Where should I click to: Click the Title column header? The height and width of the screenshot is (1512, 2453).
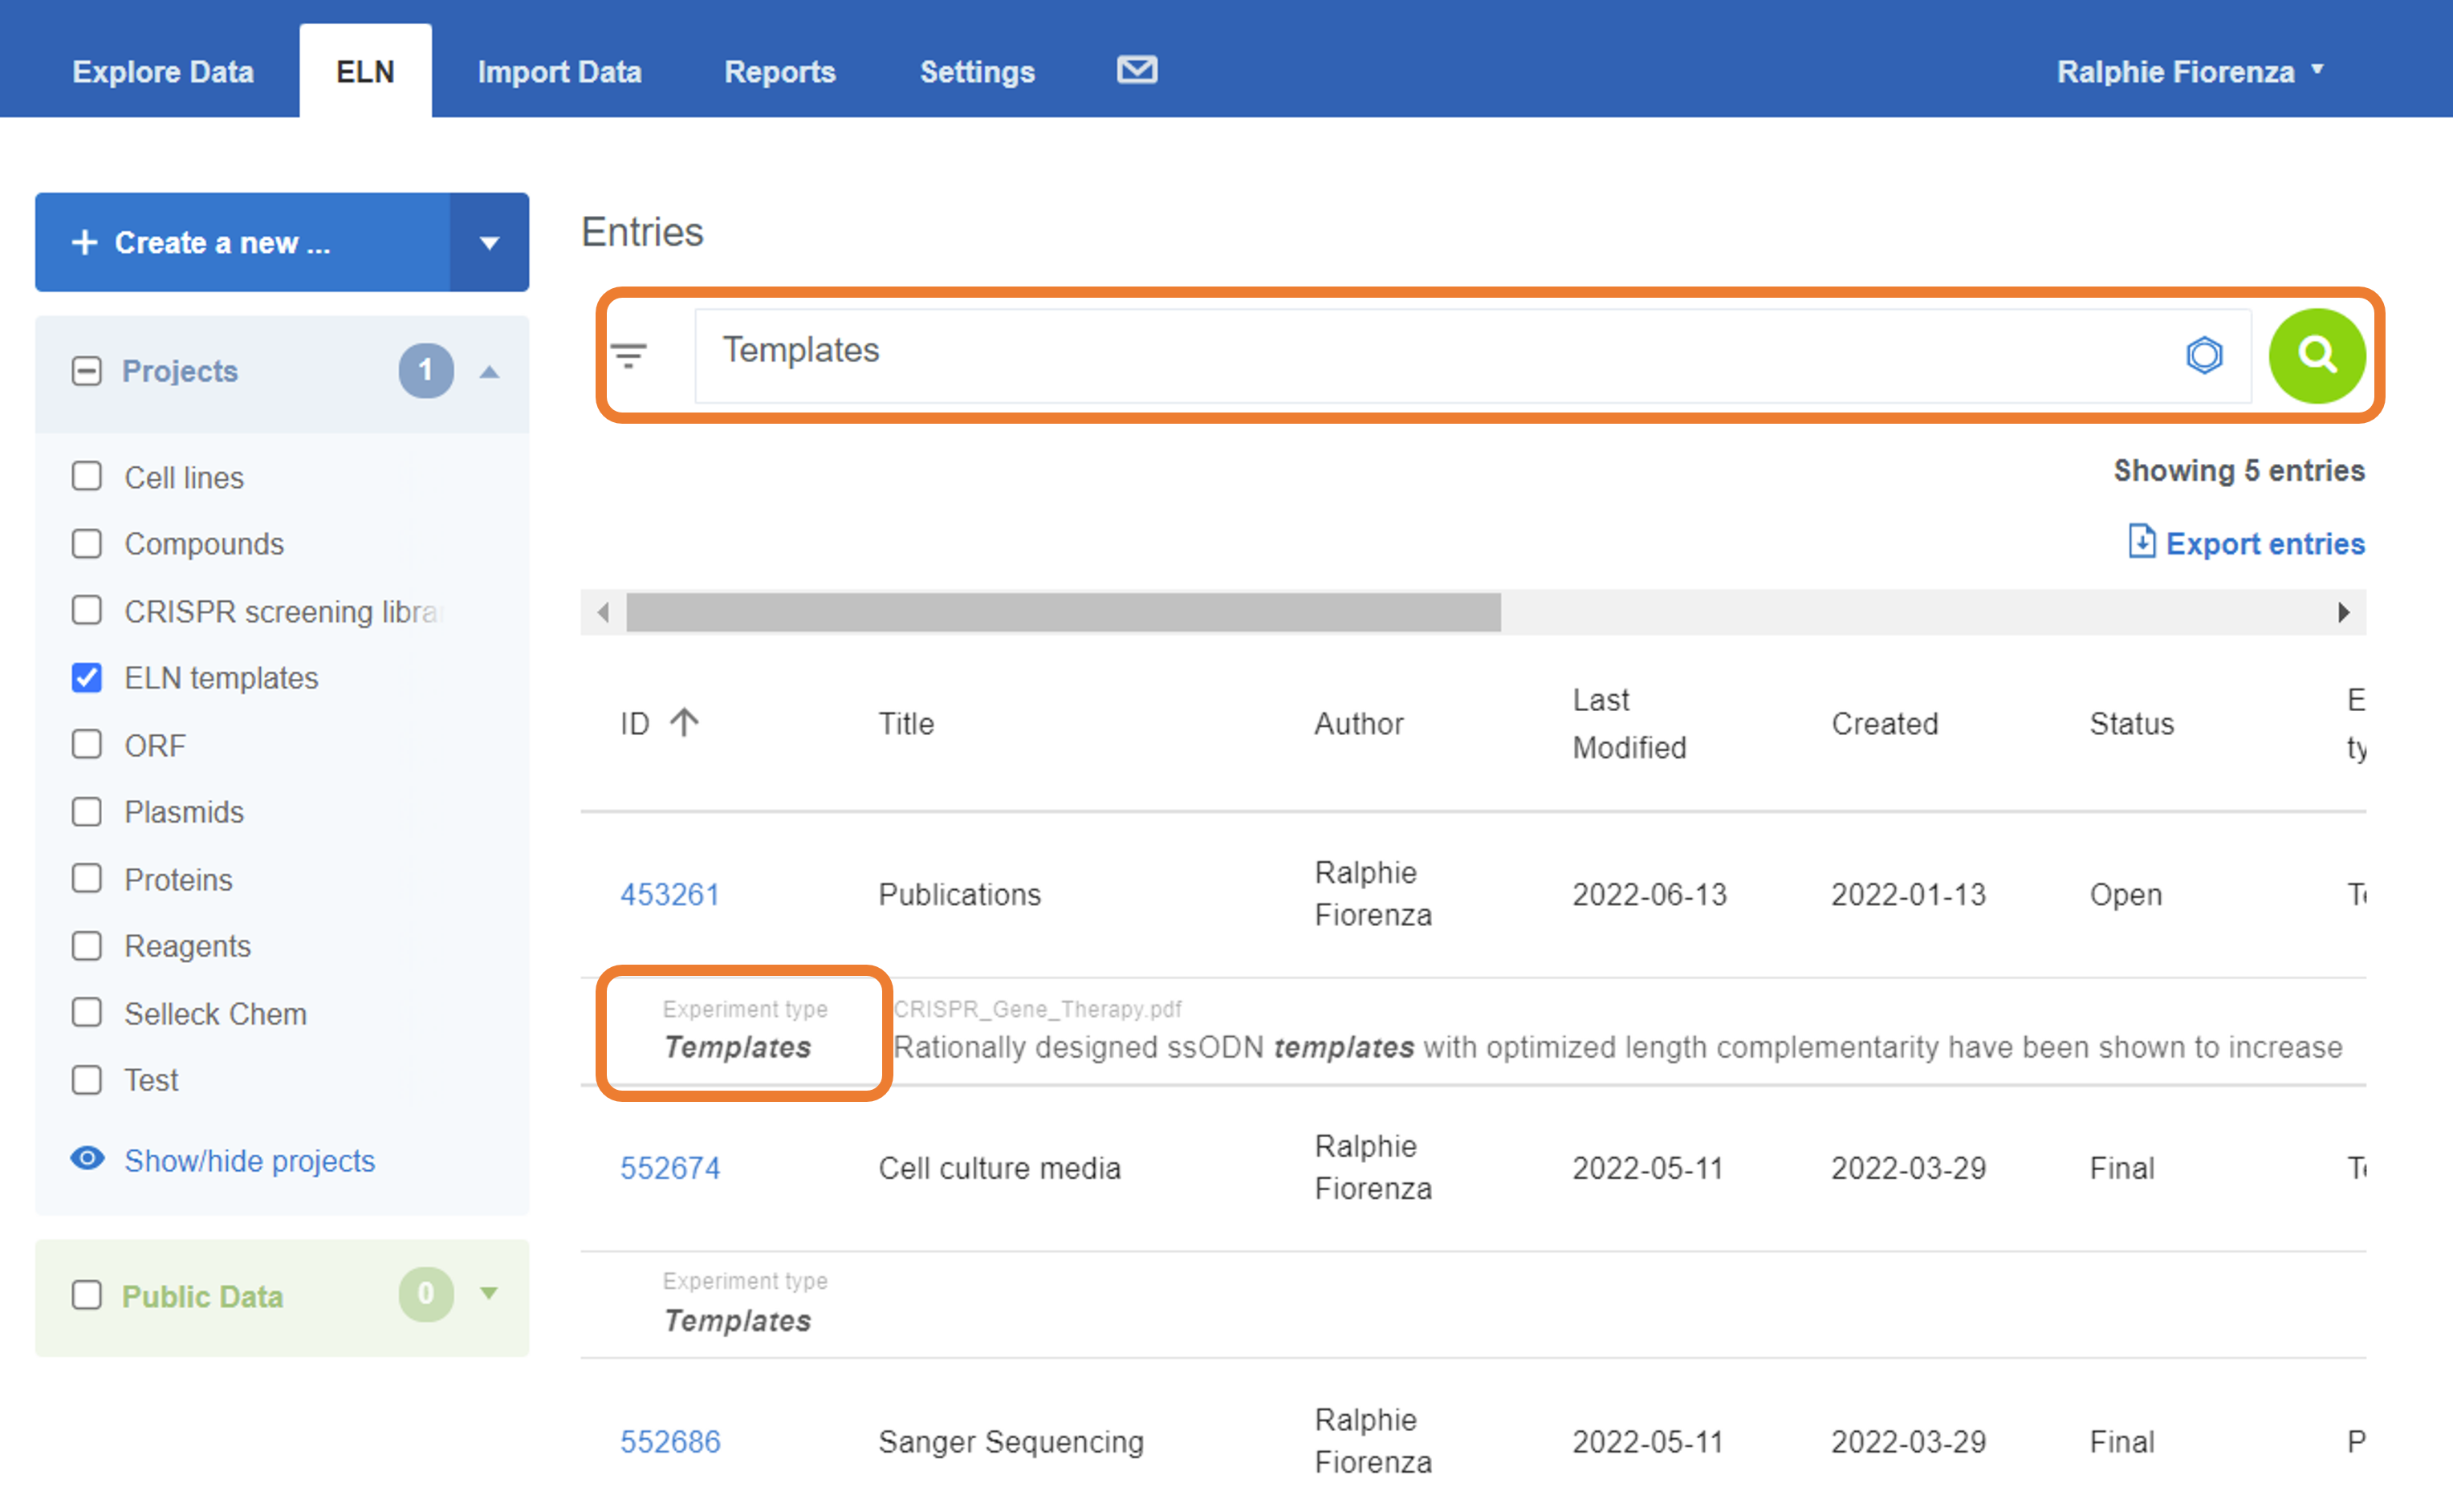click(x=906, y=723)
